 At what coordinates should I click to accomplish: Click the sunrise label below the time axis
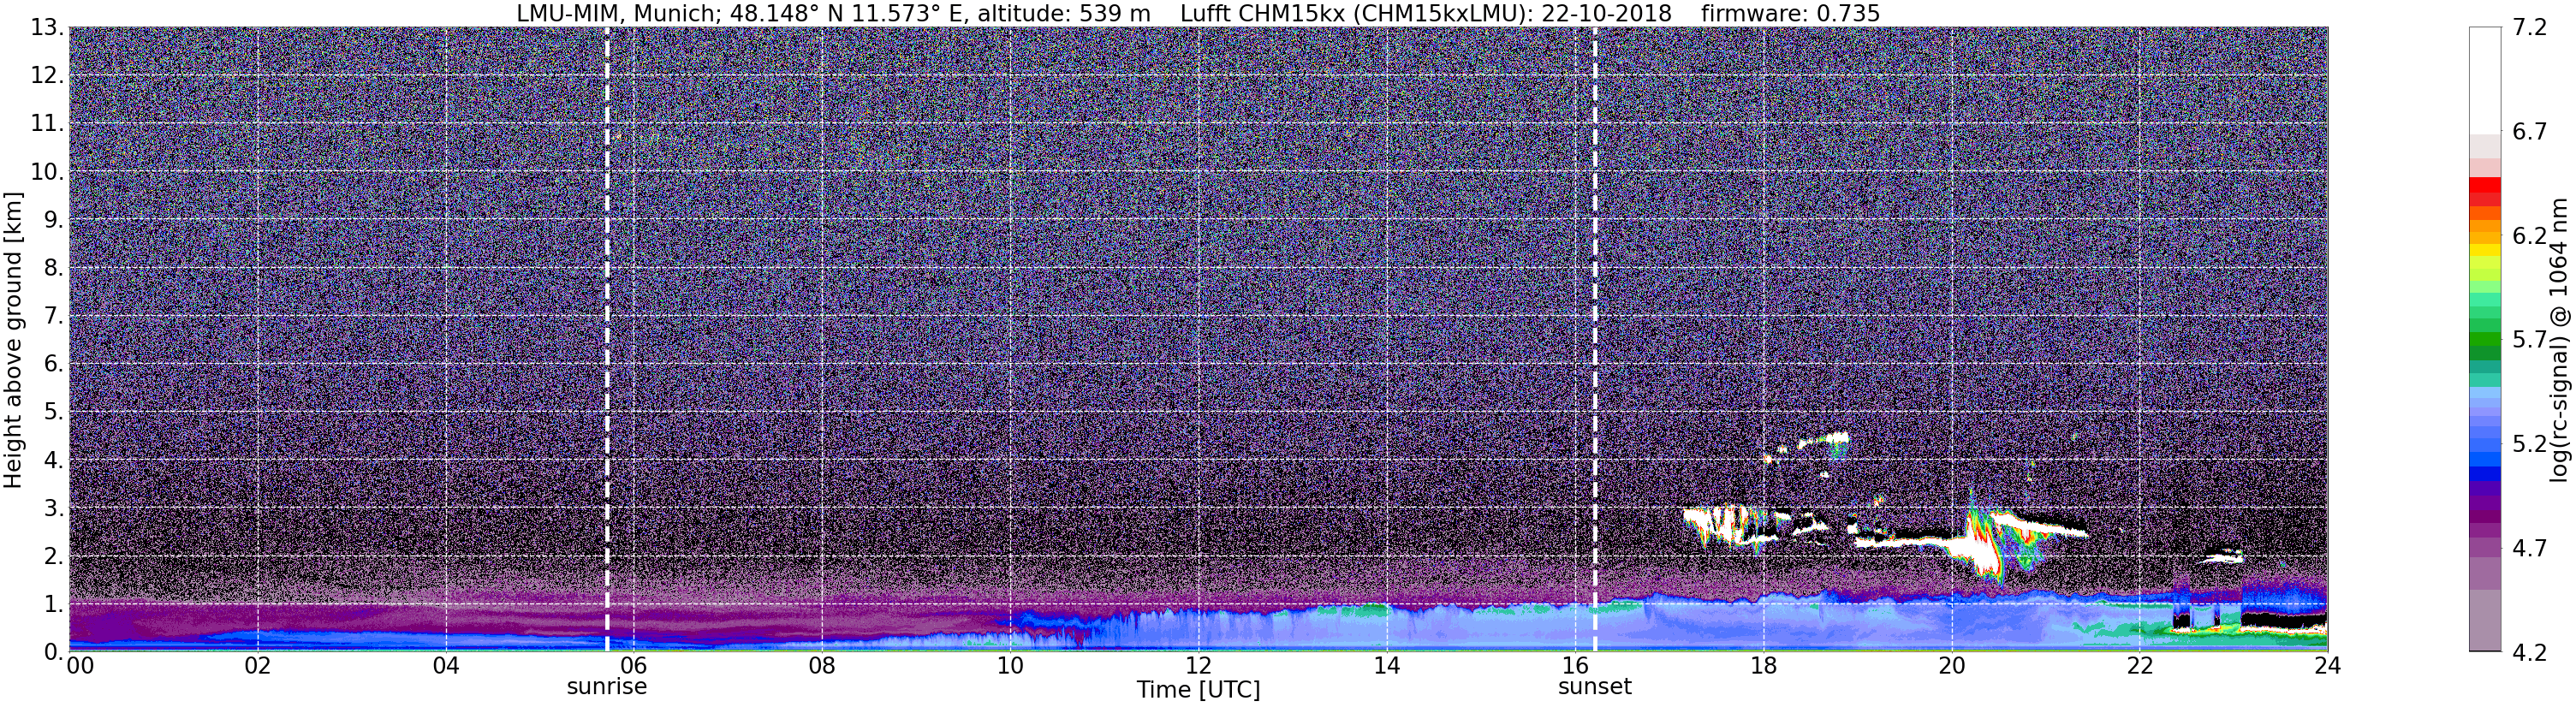click(607, 687)
